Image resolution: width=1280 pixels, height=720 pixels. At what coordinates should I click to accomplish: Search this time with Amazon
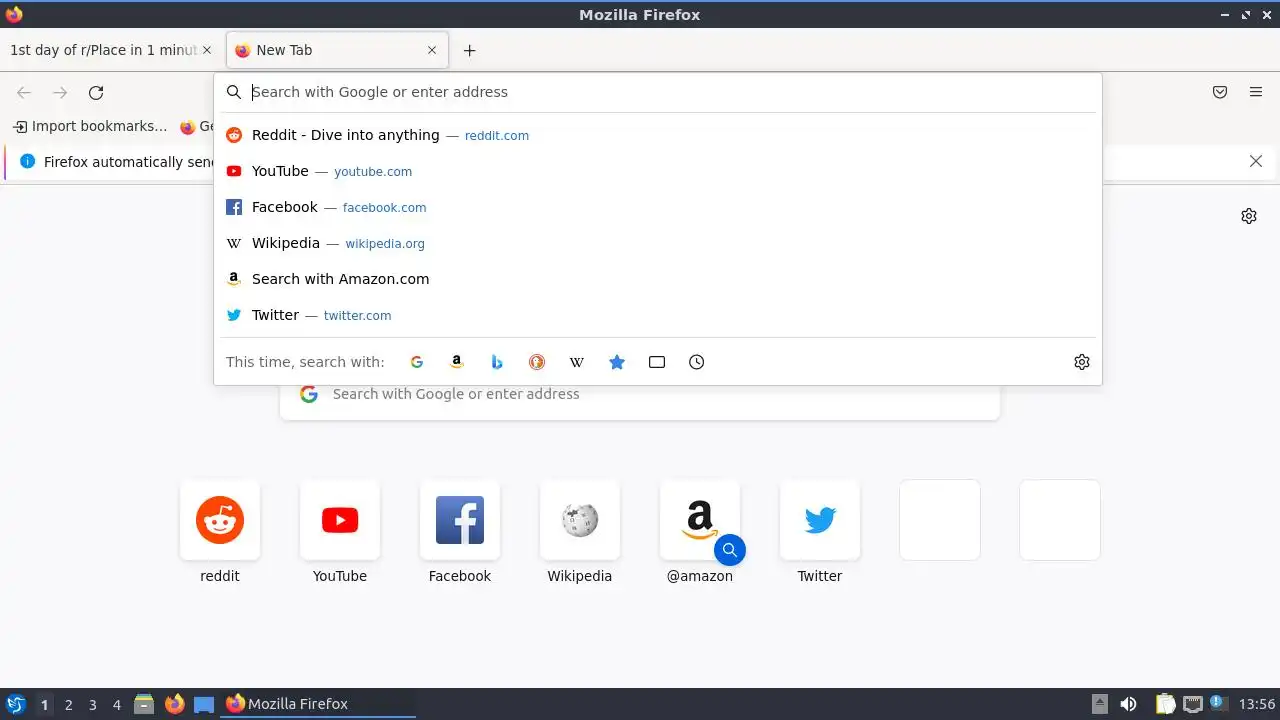(457, 362)
